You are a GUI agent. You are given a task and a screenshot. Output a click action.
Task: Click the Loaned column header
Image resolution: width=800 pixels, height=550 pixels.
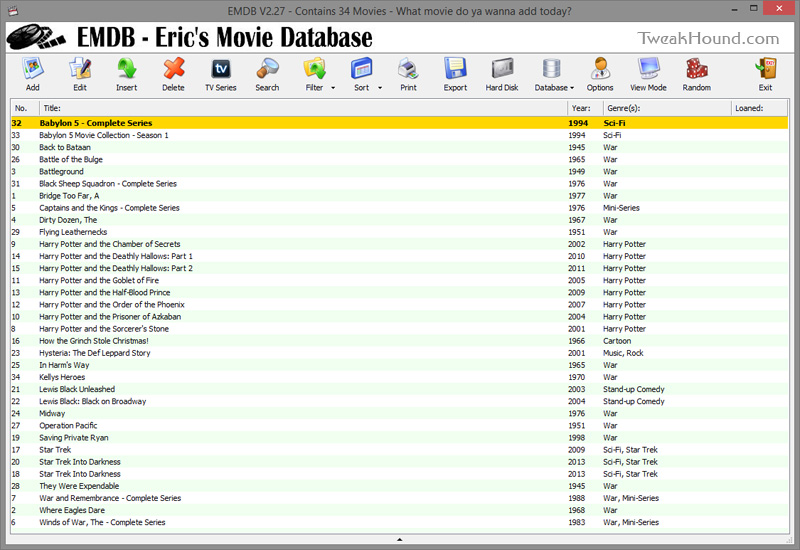coord(759,108)
